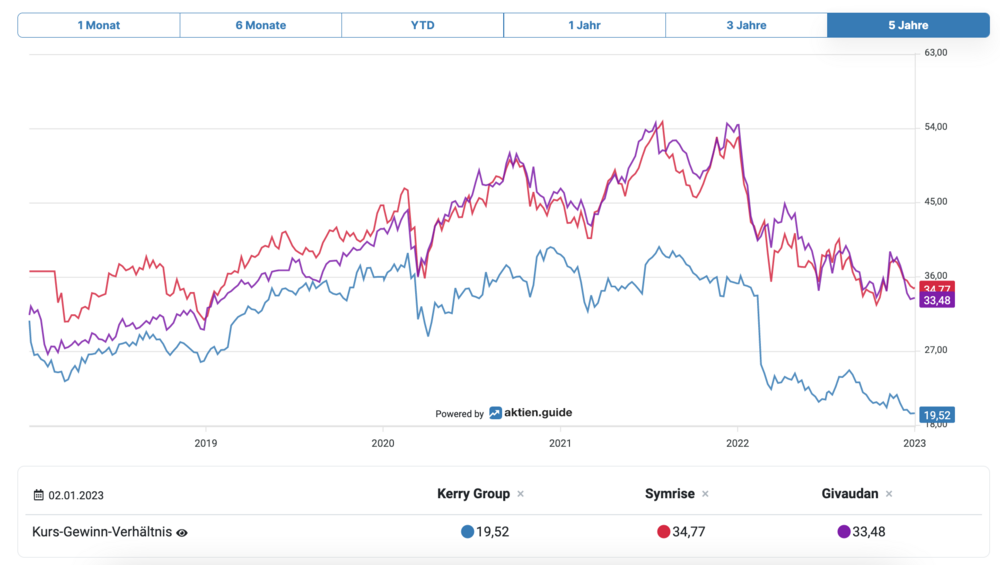Image resolution: width=1000 pixels, height=565 pixels.
Task: Click the red Symrise color dot
Action: pyautogui.click(x=663, y=532)
